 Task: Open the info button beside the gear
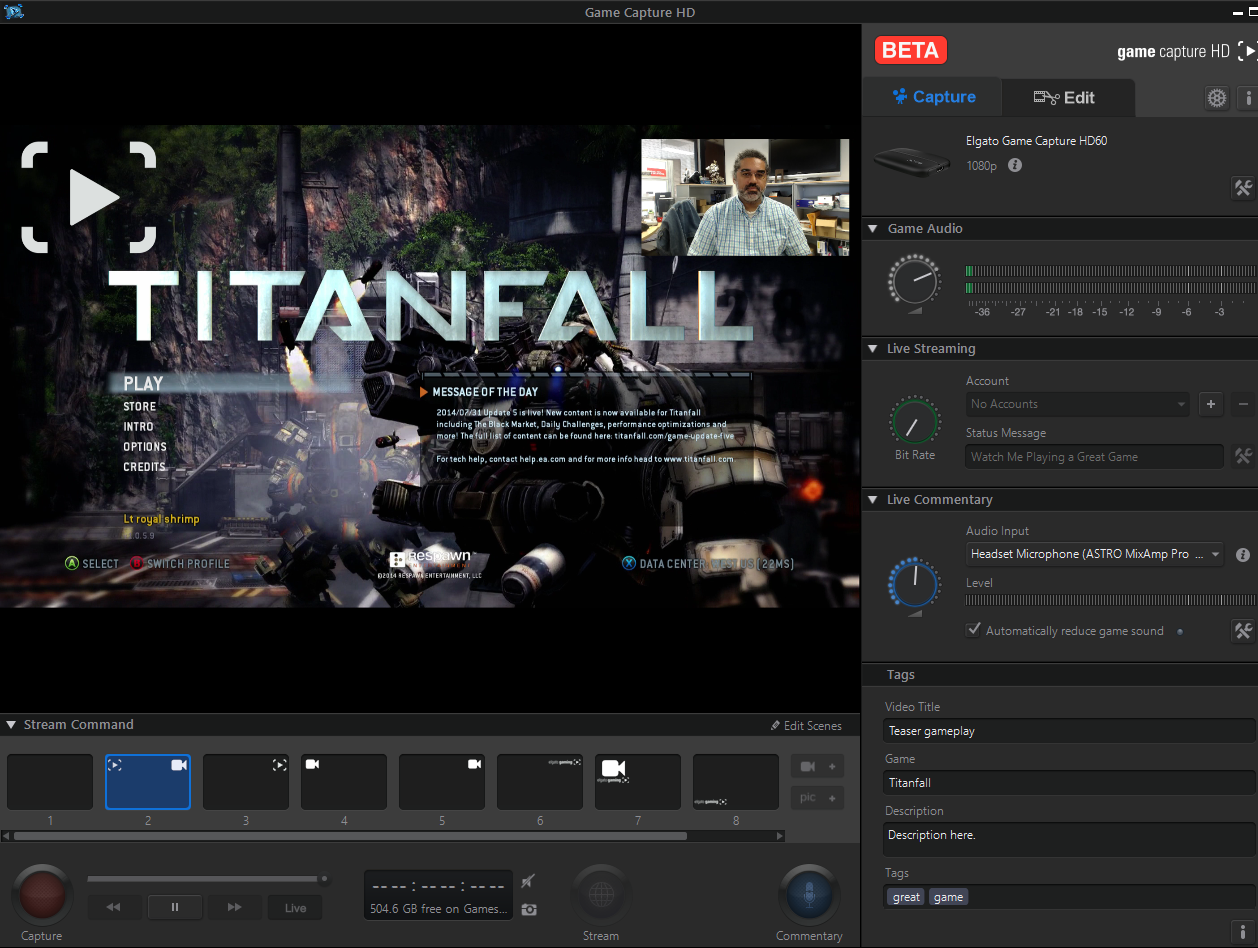(x=1248, y=98)
